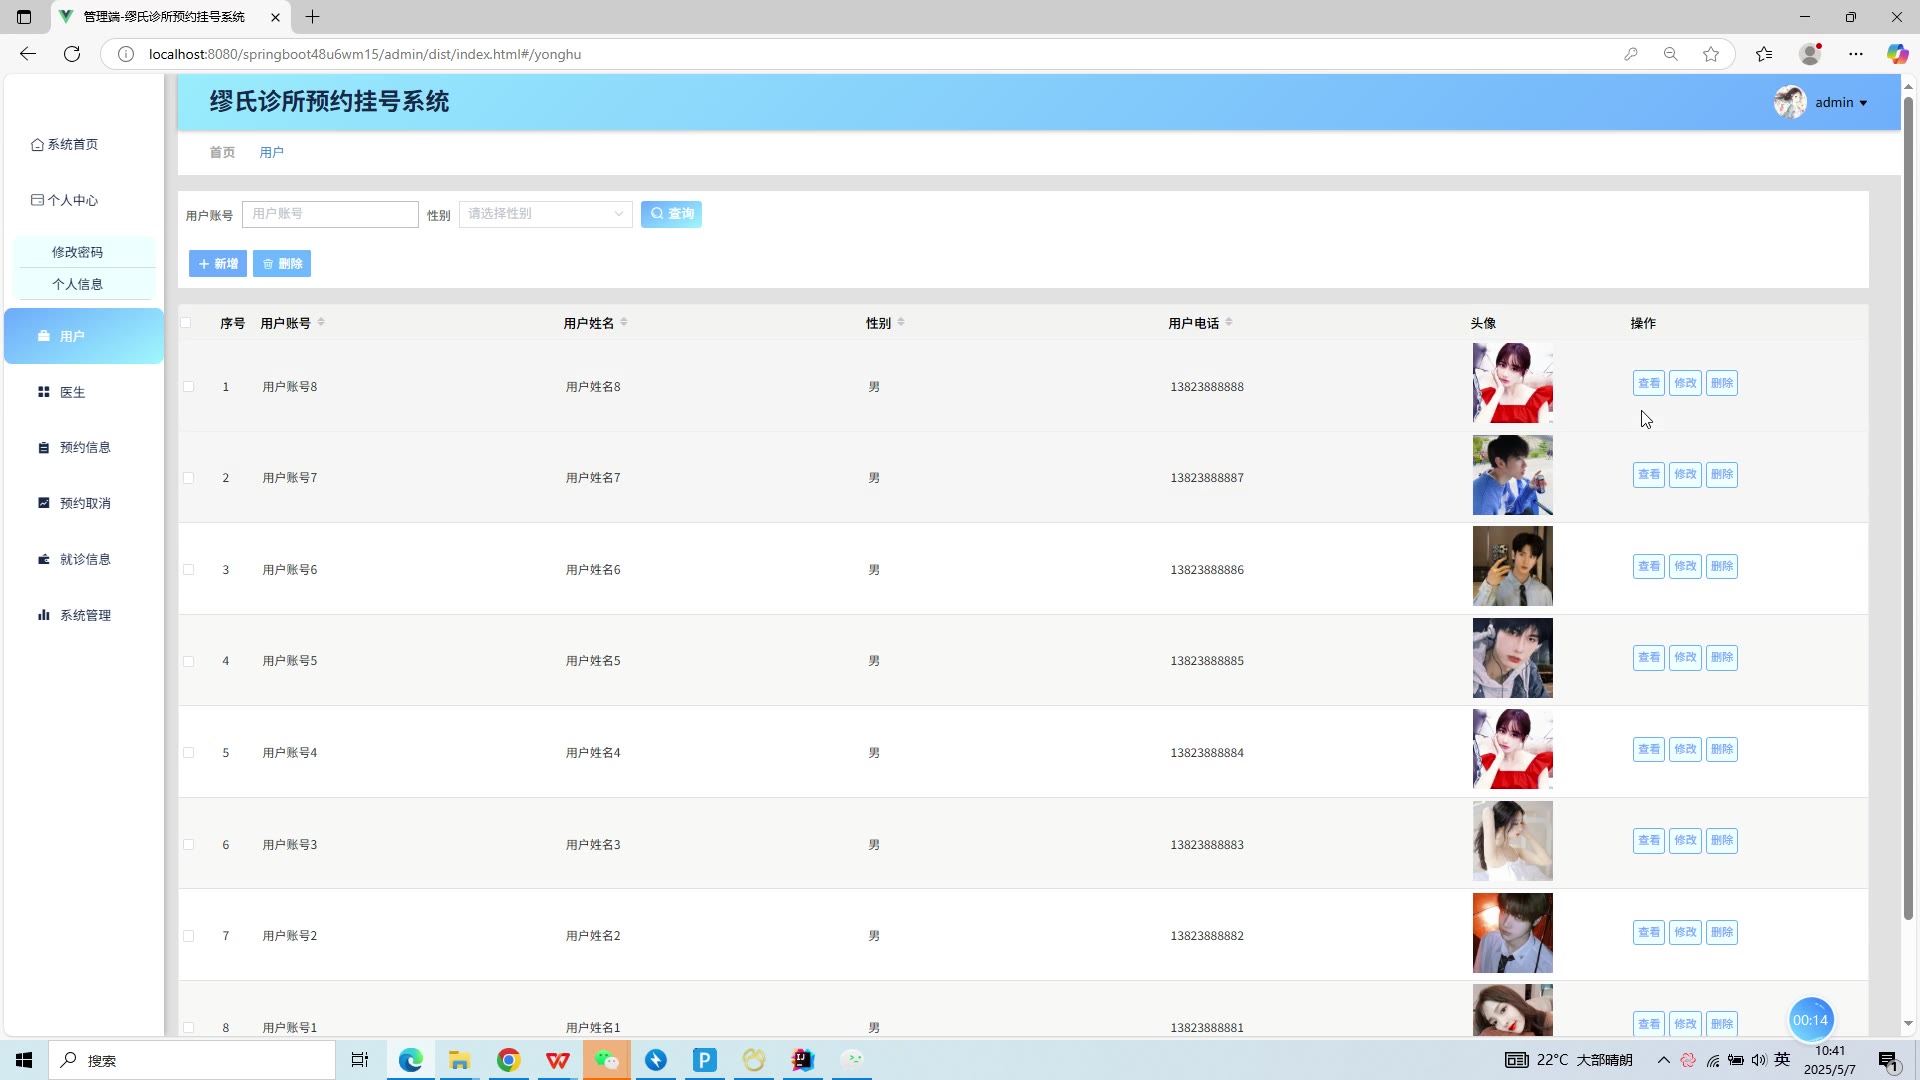Open Chrome from the Windows taskbar

point(508,1060)
